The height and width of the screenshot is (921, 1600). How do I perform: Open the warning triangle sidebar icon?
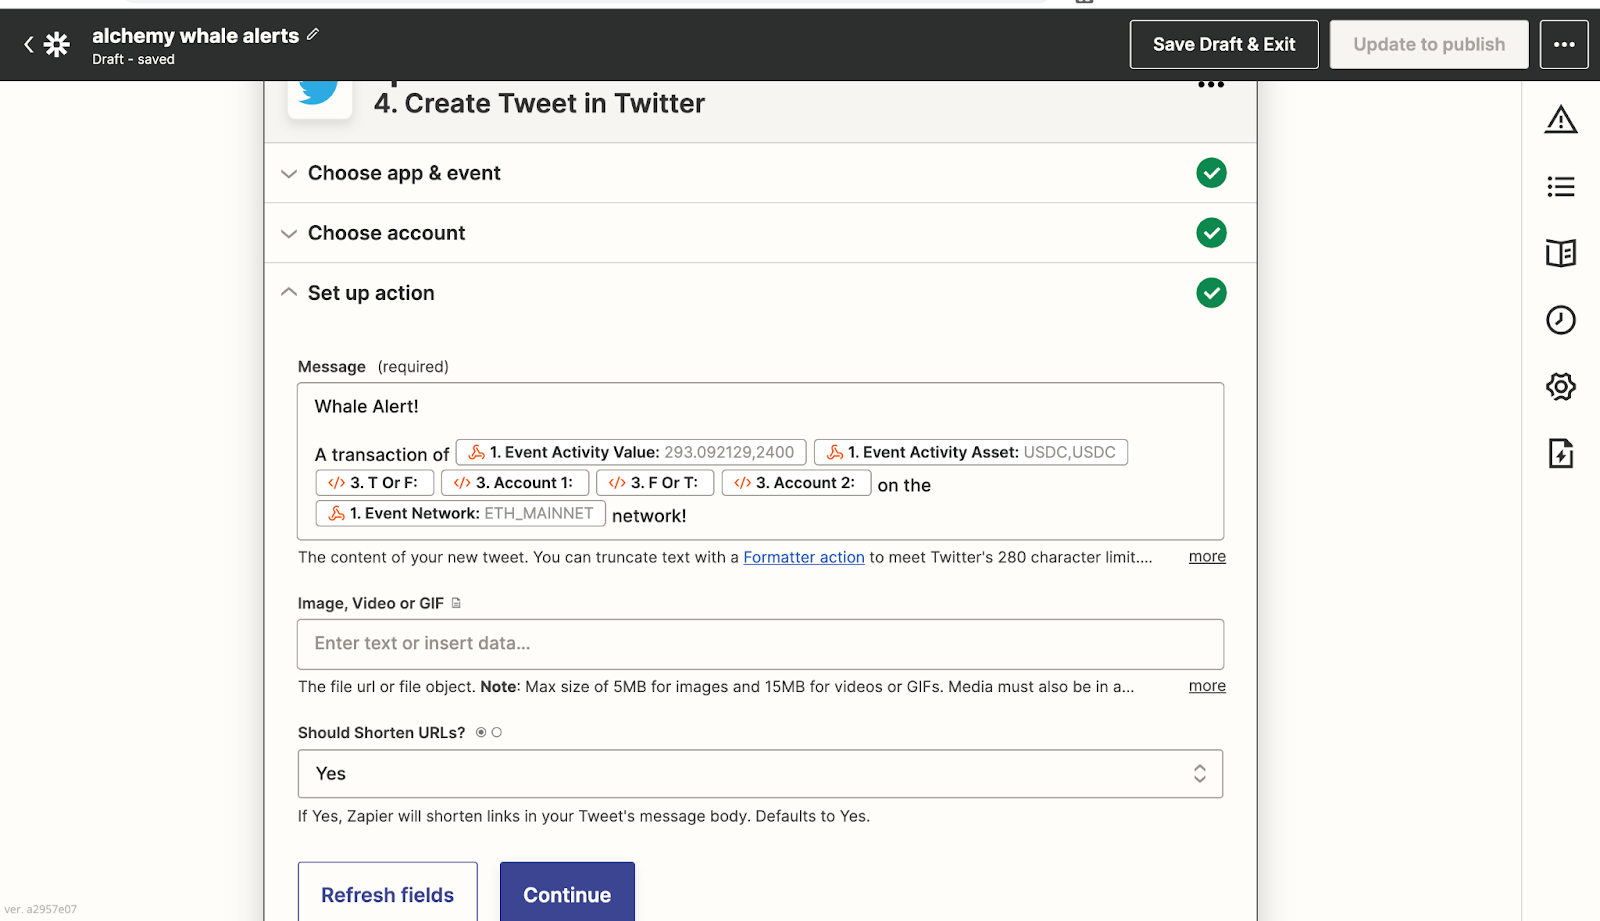[1560, 121]
